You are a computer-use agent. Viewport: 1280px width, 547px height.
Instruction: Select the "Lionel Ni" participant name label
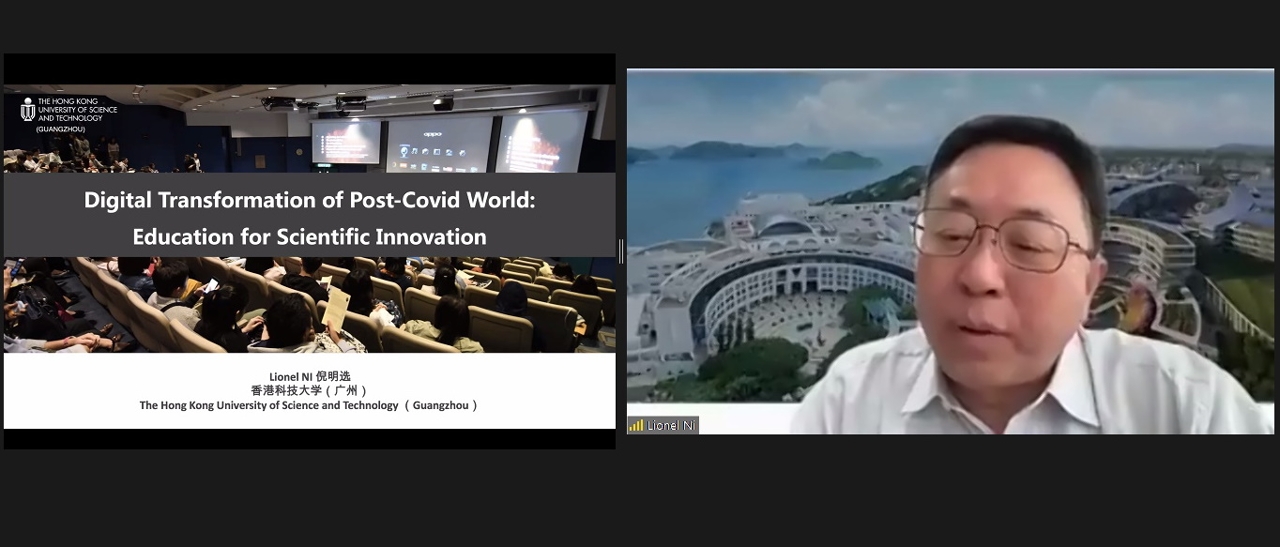[x=670, y=425]
